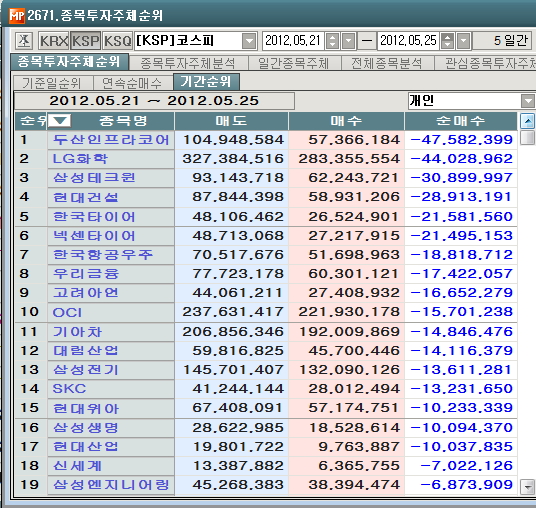Viewport: 536px width, 508px height.
Task: Open stock OCI
Action: pos(111,312)
